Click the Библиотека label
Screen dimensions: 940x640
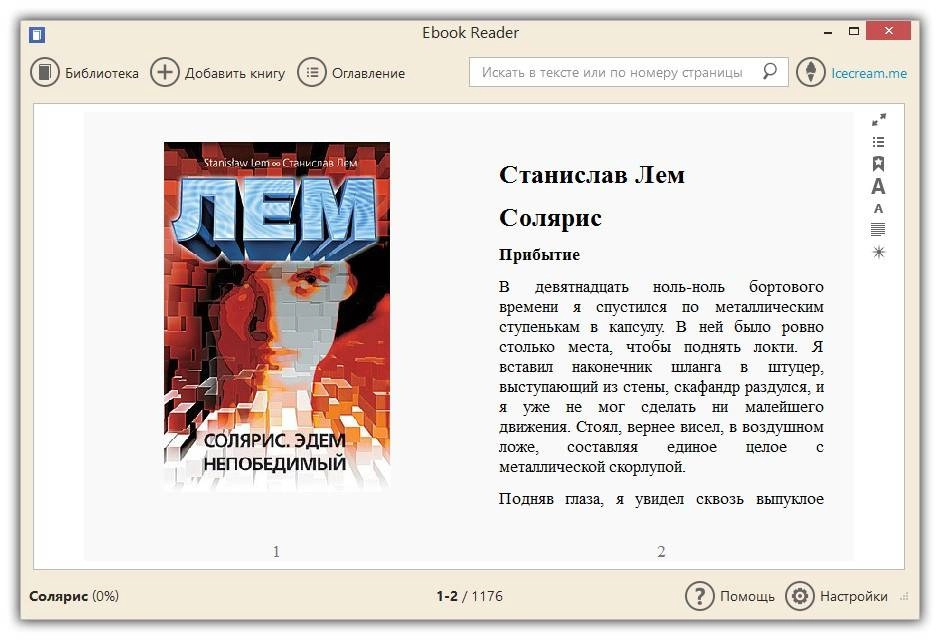[x=102, y=73]
